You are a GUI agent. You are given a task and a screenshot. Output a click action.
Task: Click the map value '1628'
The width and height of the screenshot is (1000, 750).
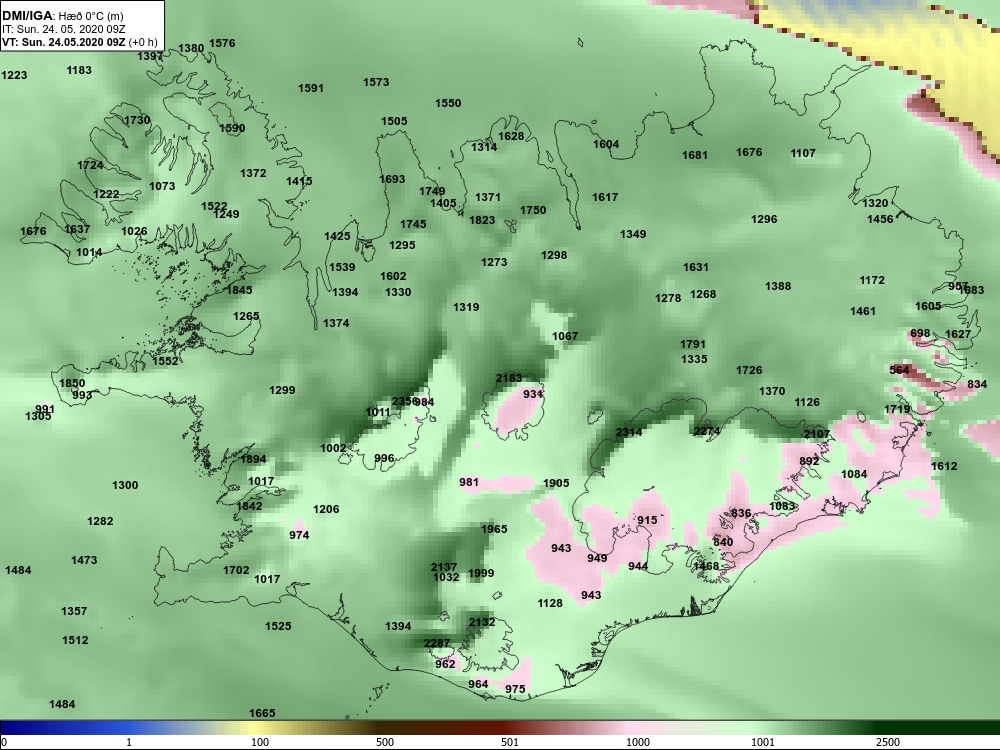[x=511, y=136]
